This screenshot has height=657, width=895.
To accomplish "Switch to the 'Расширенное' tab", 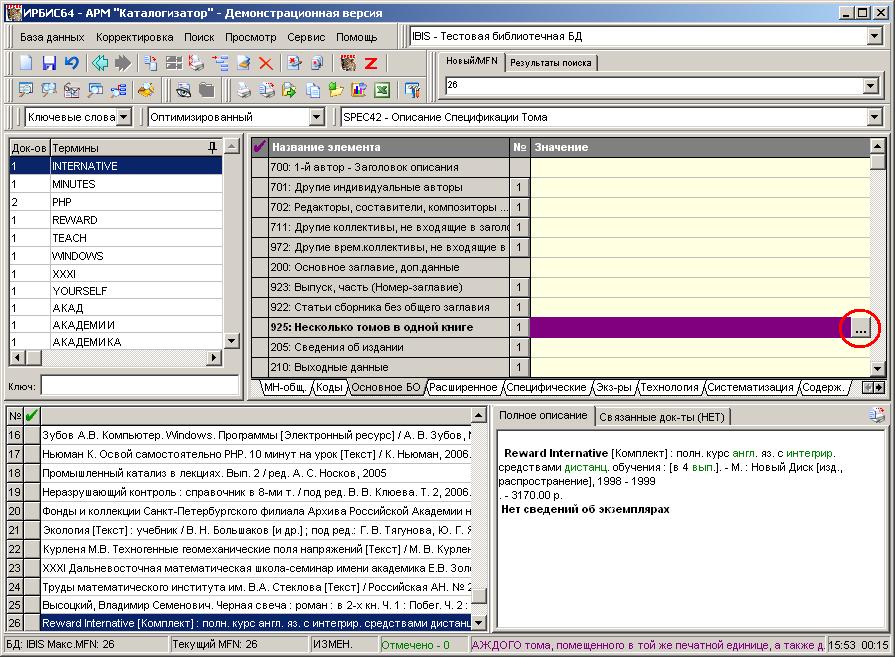I will (464, 387).
